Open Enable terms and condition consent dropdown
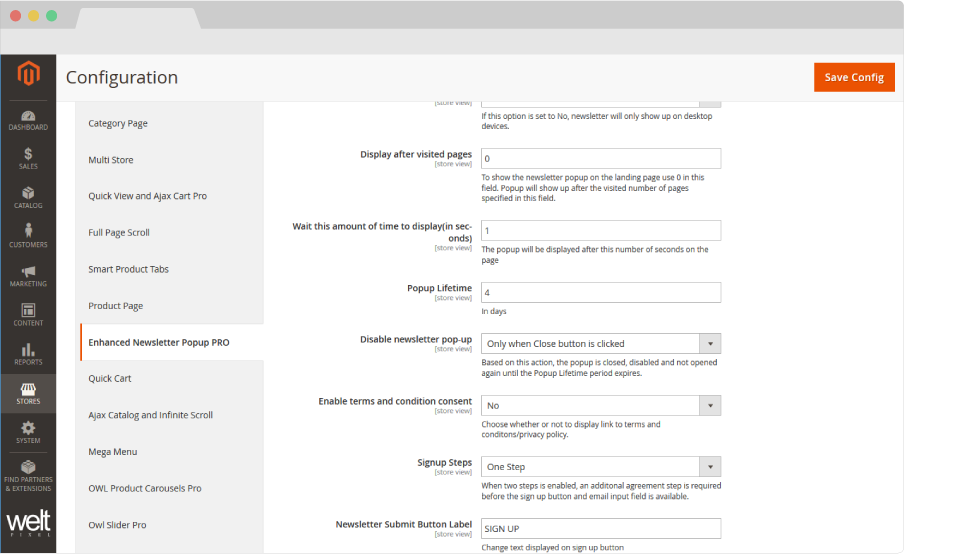This screenshot has height=559, width=960. (x=600, y=406)
